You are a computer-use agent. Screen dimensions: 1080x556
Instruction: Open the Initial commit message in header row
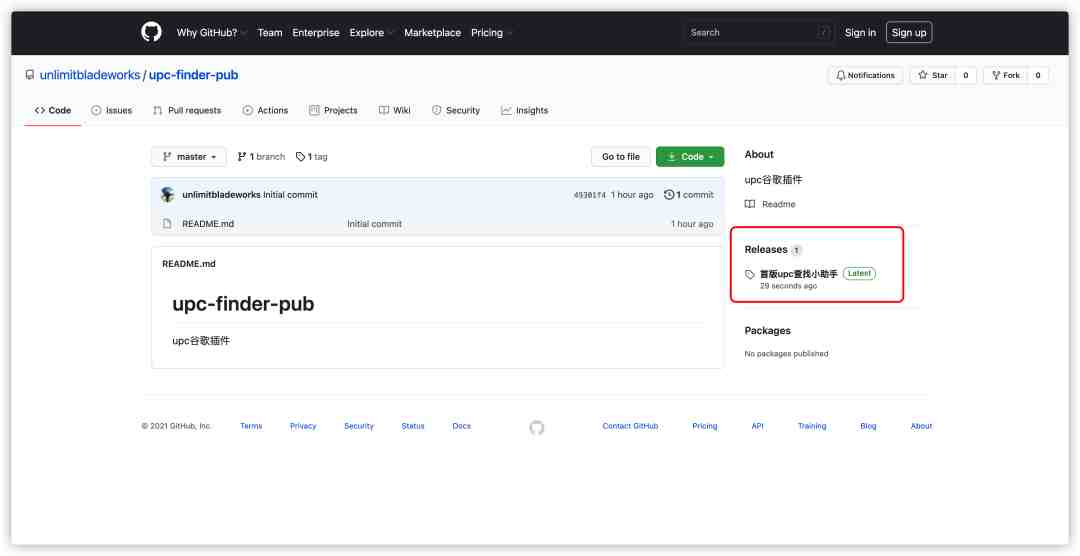coord(291,195)
